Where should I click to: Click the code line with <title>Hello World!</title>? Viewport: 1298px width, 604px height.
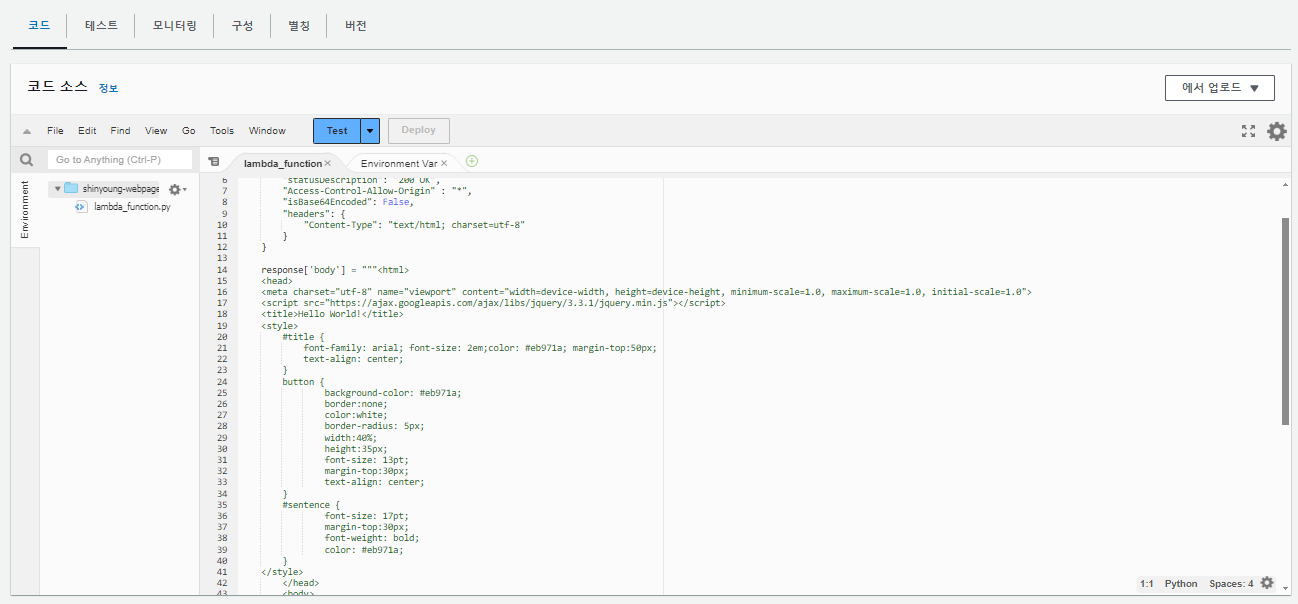[332, 314]
